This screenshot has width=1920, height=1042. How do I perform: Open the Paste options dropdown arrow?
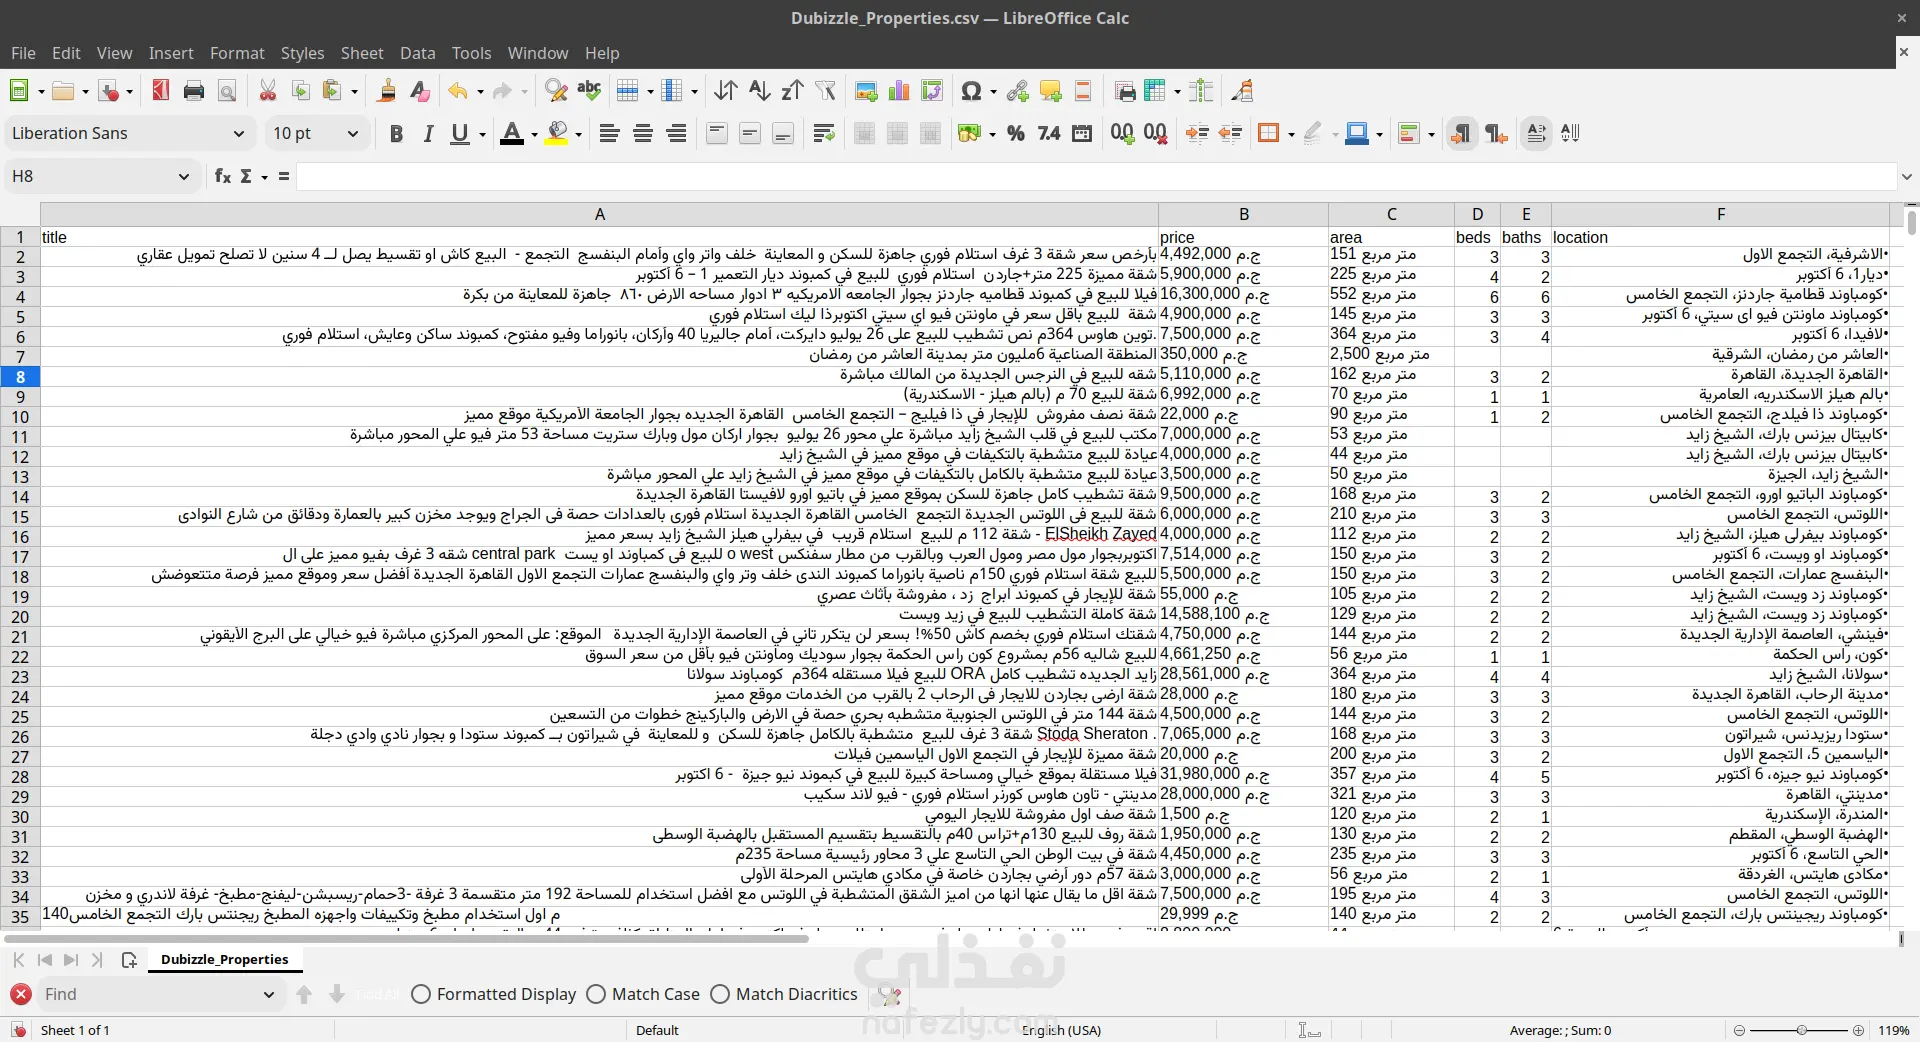point(355,91)
